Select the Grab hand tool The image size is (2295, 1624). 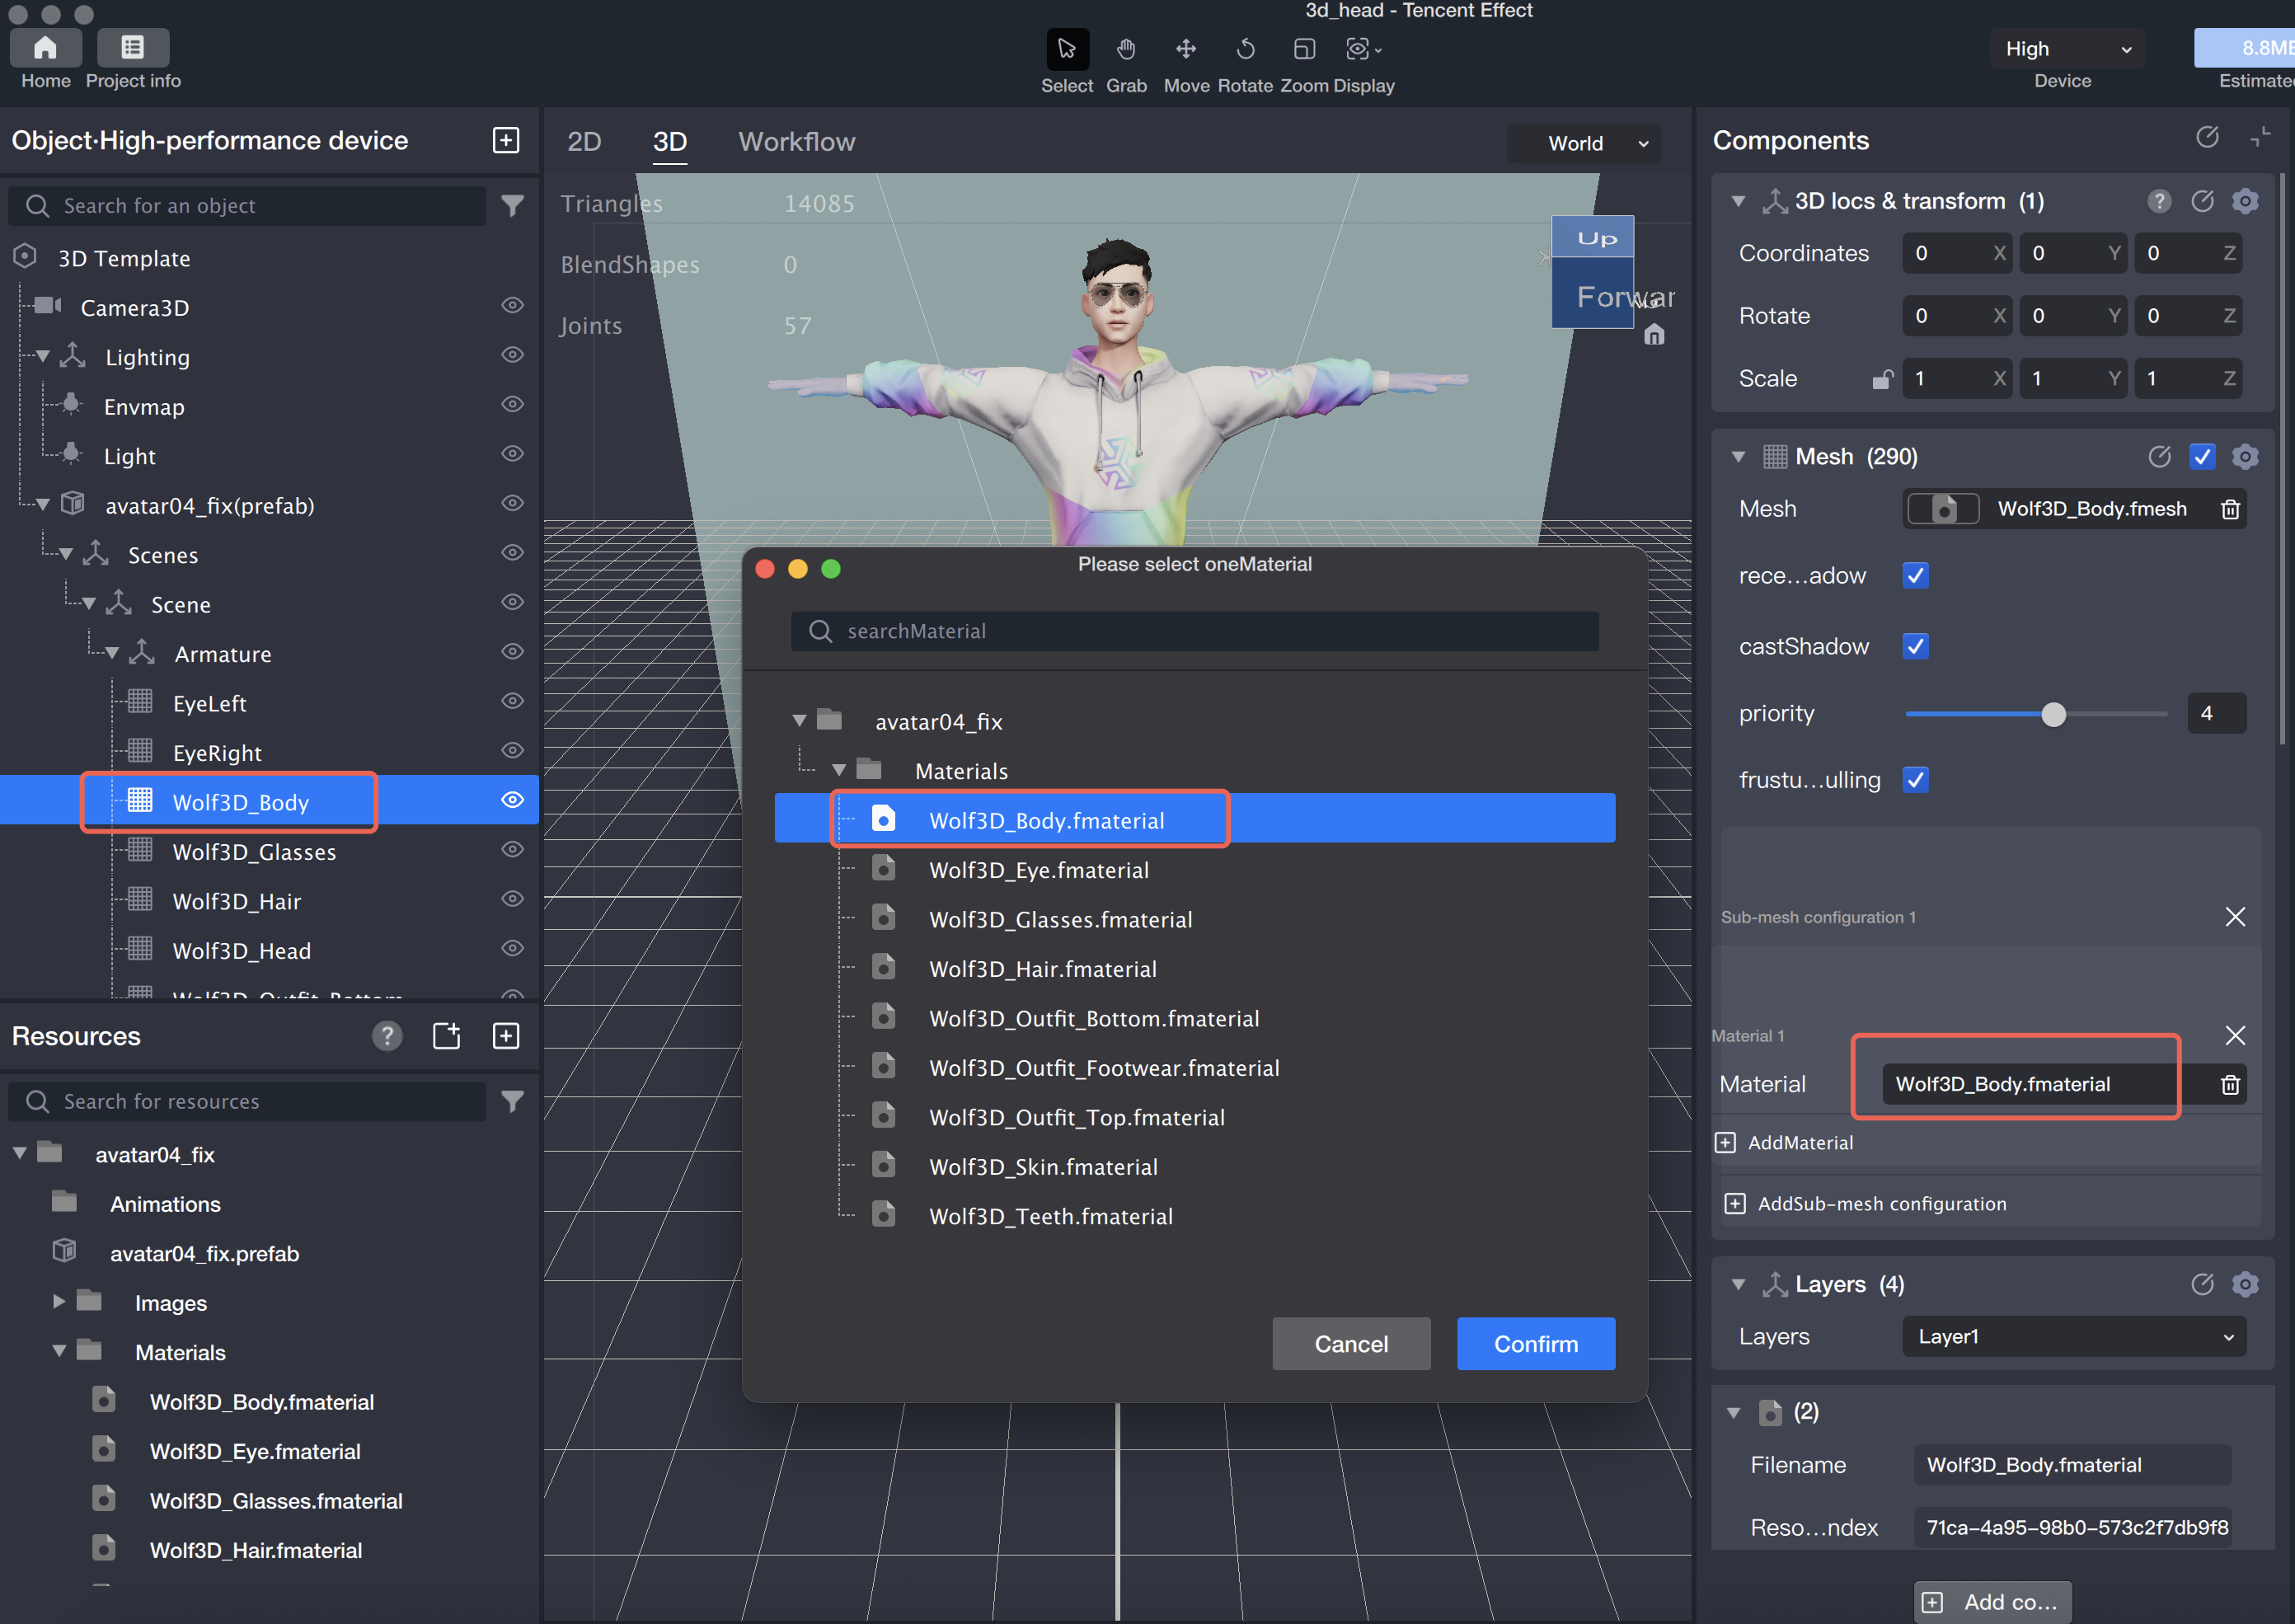(1126, 49)
